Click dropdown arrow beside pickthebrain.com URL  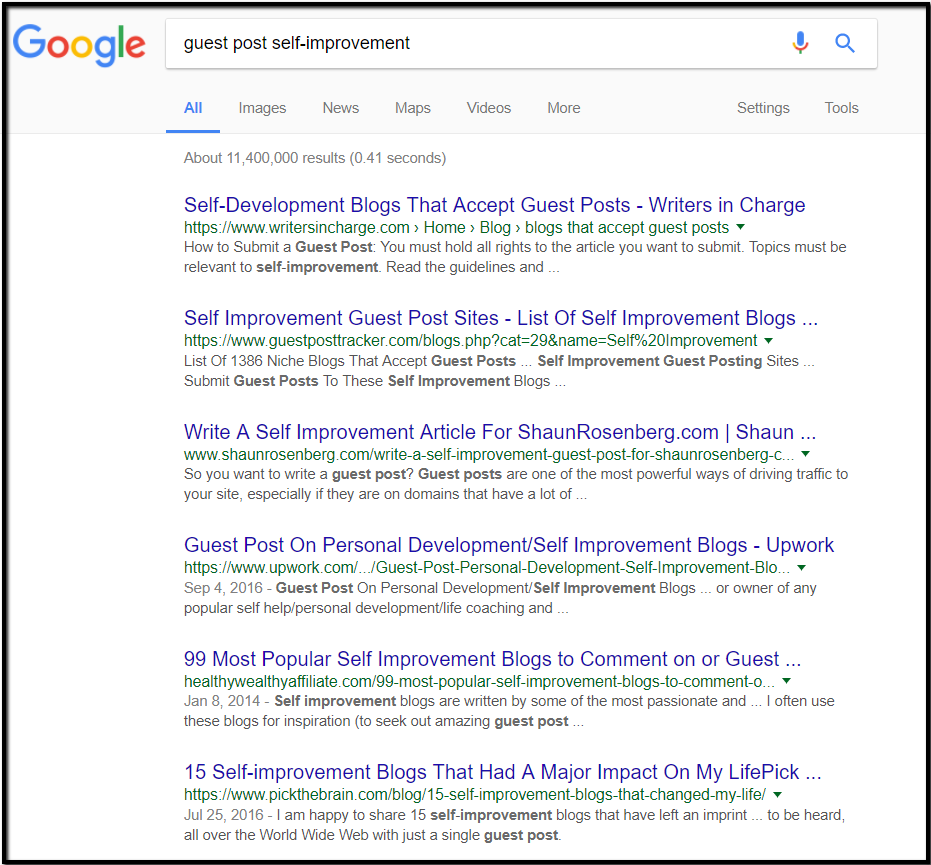(x=777, y=795)
